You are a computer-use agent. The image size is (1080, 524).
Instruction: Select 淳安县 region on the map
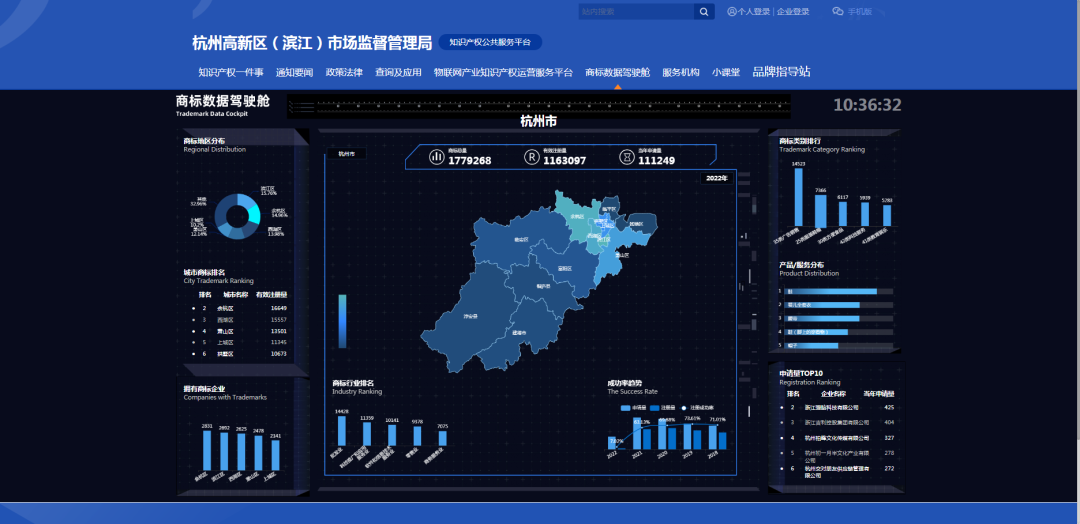(x=469, y=316)
